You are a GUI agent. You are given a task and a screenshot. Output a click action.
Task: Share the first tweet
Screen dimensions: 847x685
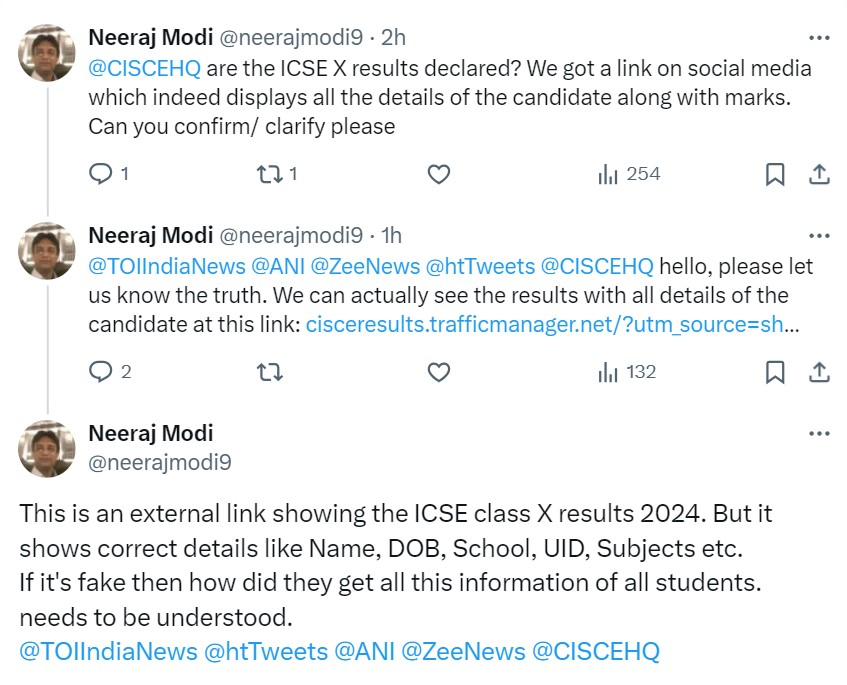(x=818, y=174)
